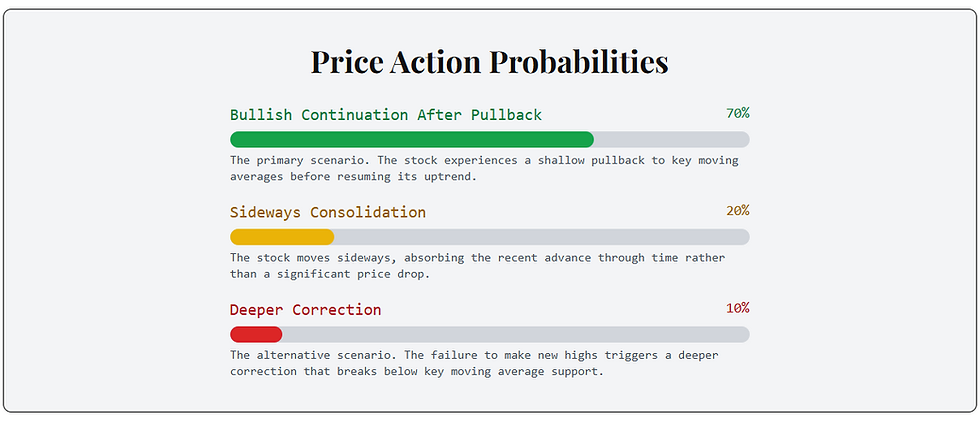Click the yellow filled progress bar
This screenshot has height=422, width=980.
pos(282,237)
